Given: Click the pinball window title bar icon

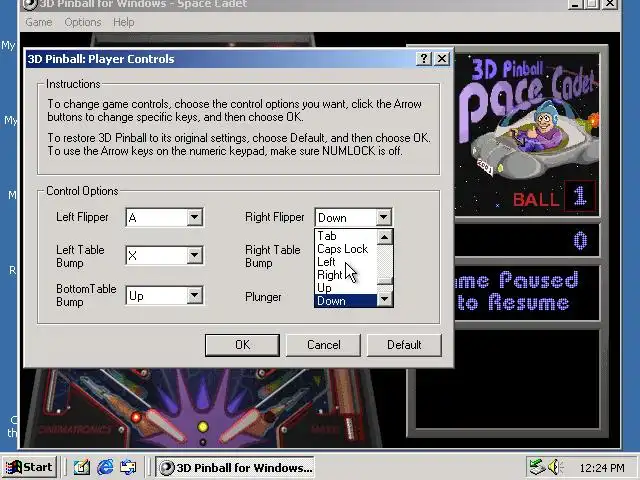Looking at the screenshot, I should tap(30, 4).
